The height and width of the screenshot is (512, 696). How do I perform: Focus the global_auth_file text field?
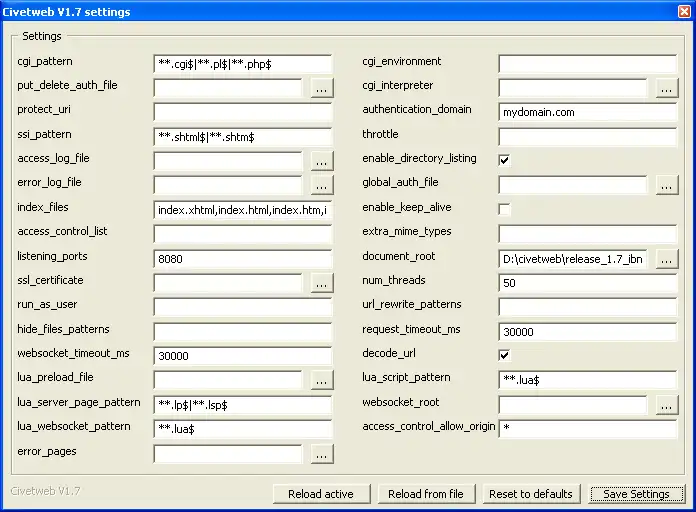point(573,185)
